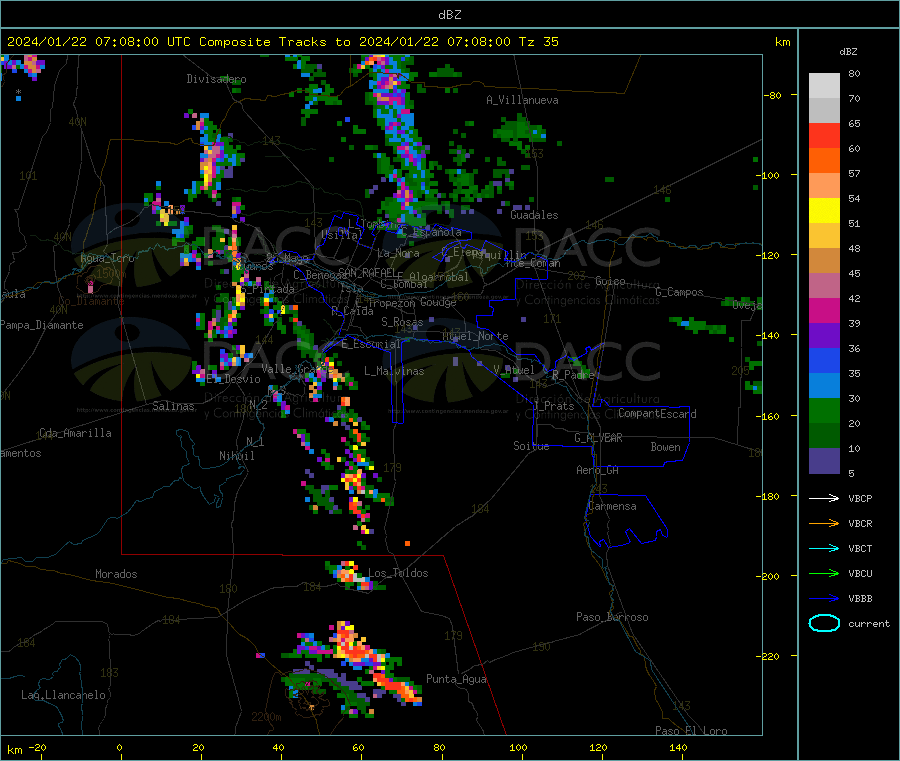
Task: Click the 'J_Prats' map label
Action: 554,406
